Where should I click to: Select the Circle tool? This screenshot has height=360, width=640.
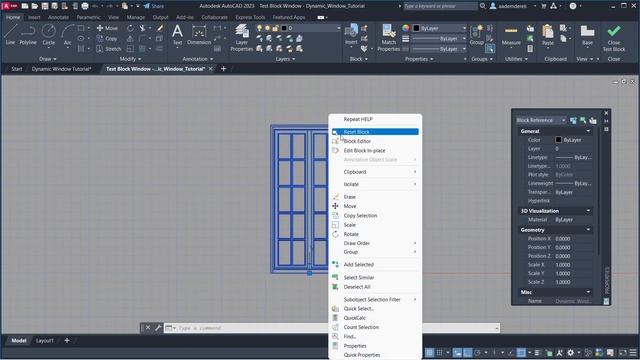[49, 34]
